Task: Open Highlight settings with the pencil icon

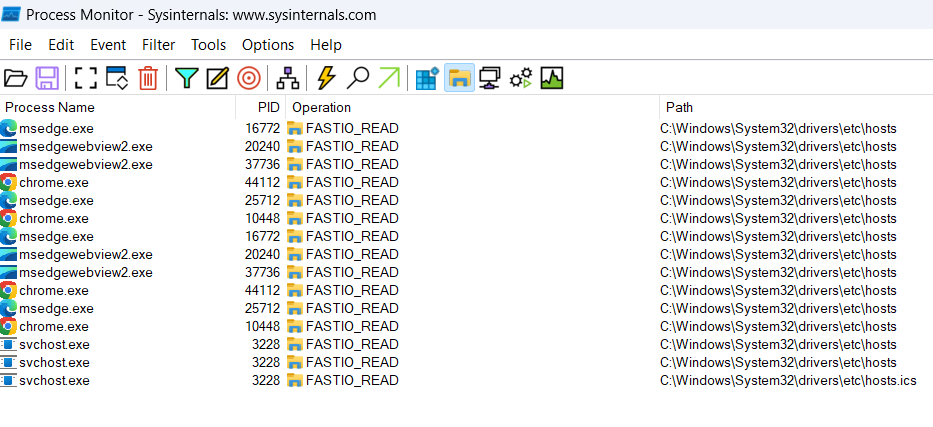Action: pos(218,78)
